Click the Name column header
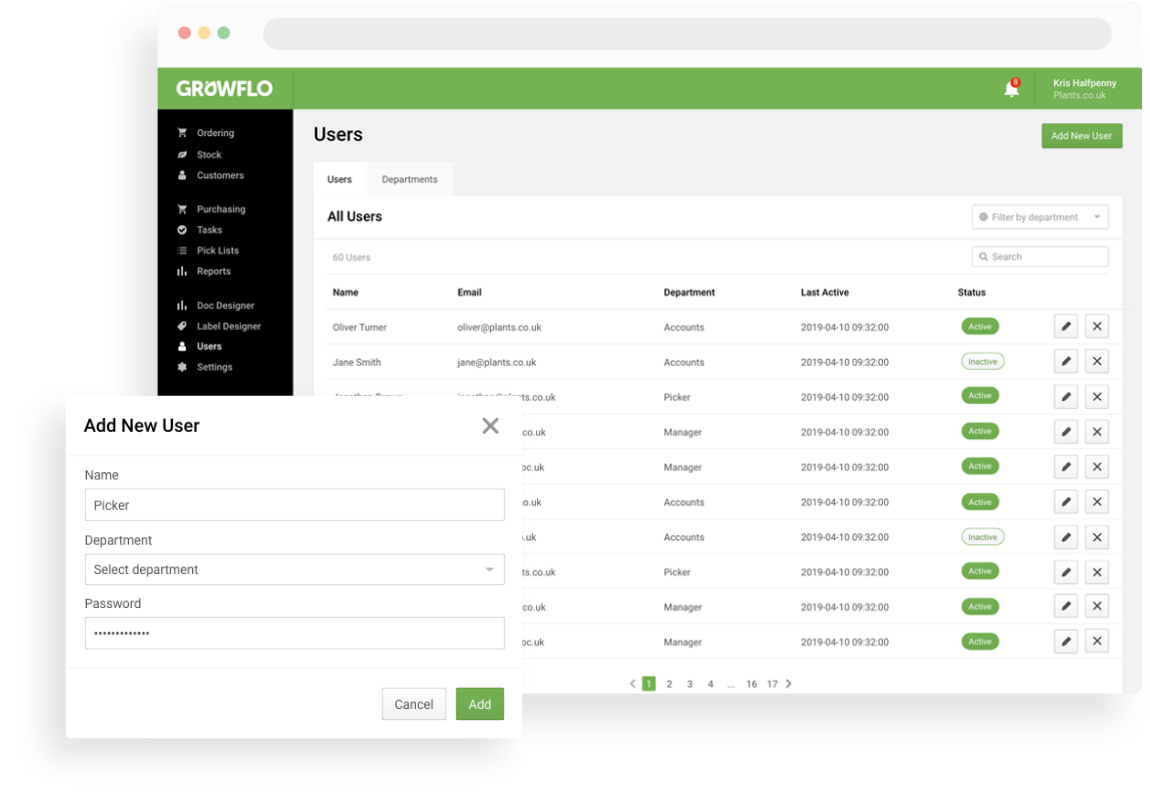Image resolution: width=1150 pixels, height=805 pixels. 345,292
